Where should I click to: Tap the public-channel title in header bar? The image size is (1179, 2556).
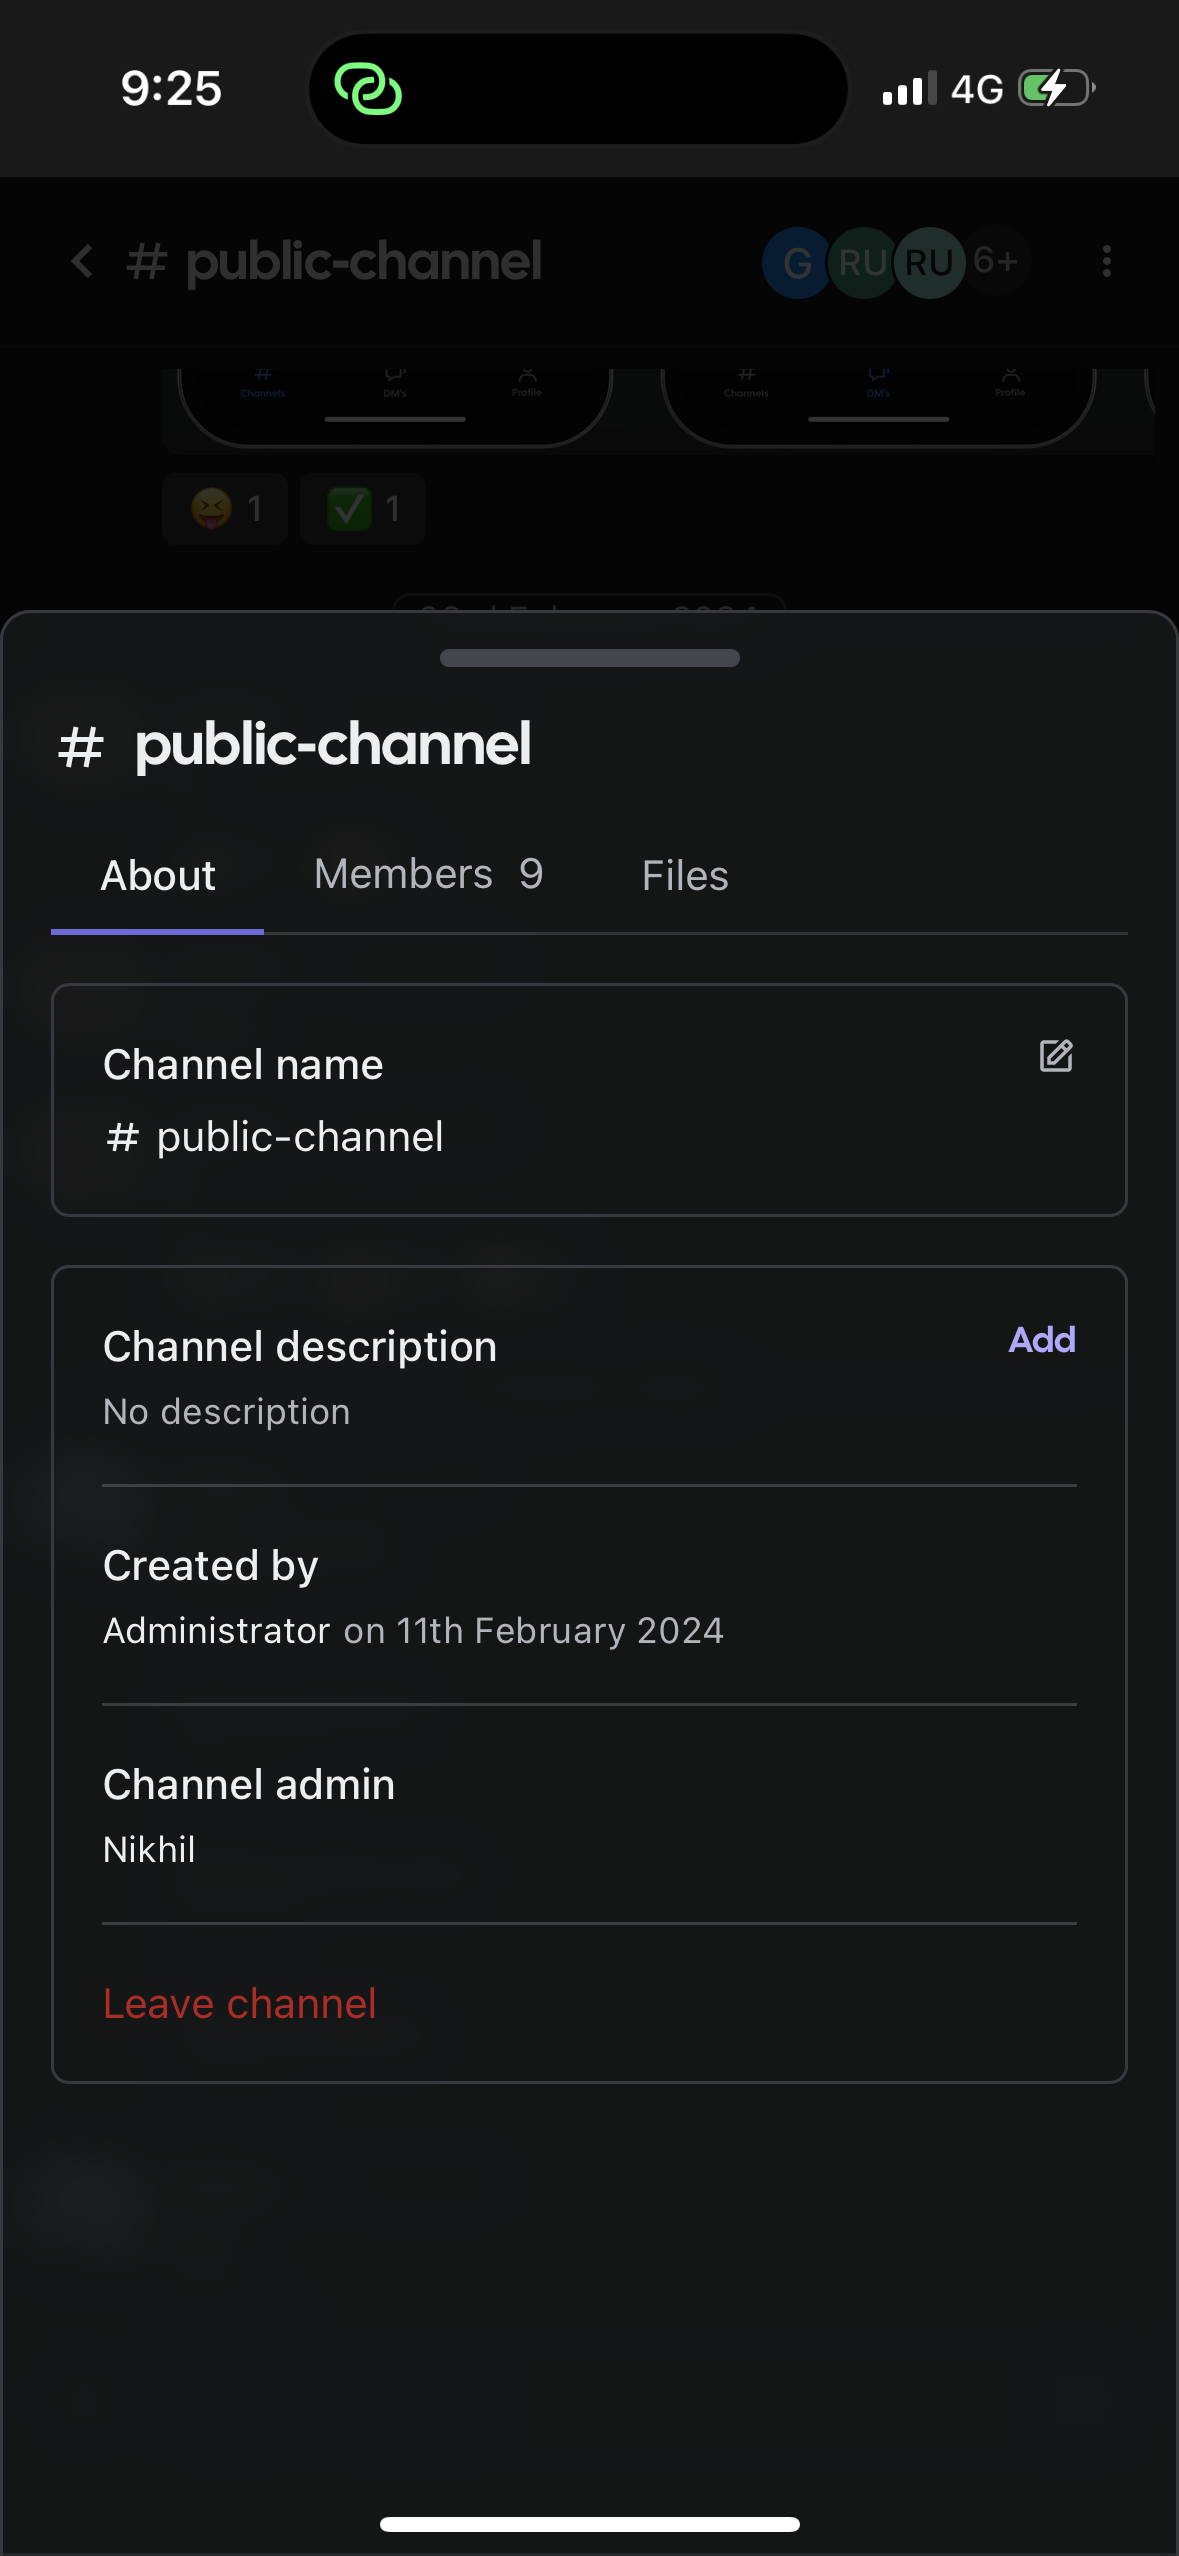363,262
